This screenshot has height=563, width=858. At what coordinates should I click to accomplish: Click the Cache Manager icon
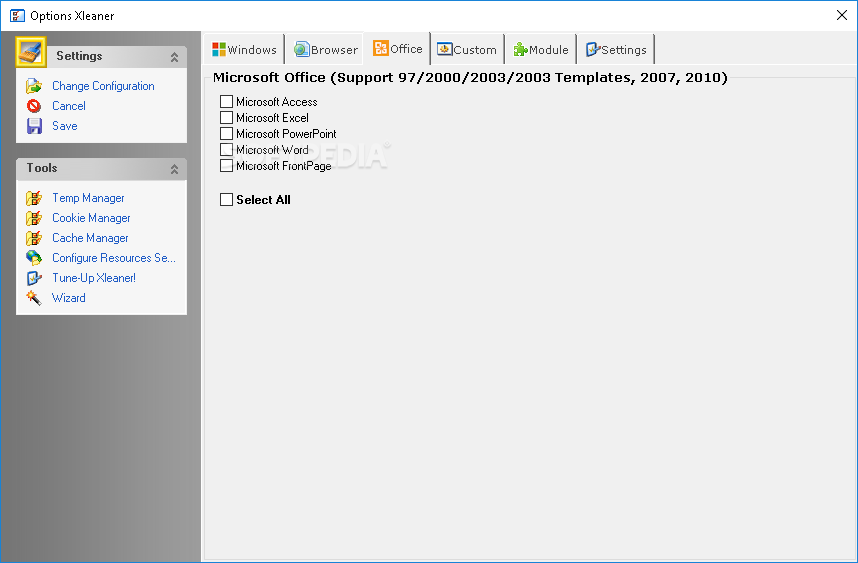[x=34, y=238]
